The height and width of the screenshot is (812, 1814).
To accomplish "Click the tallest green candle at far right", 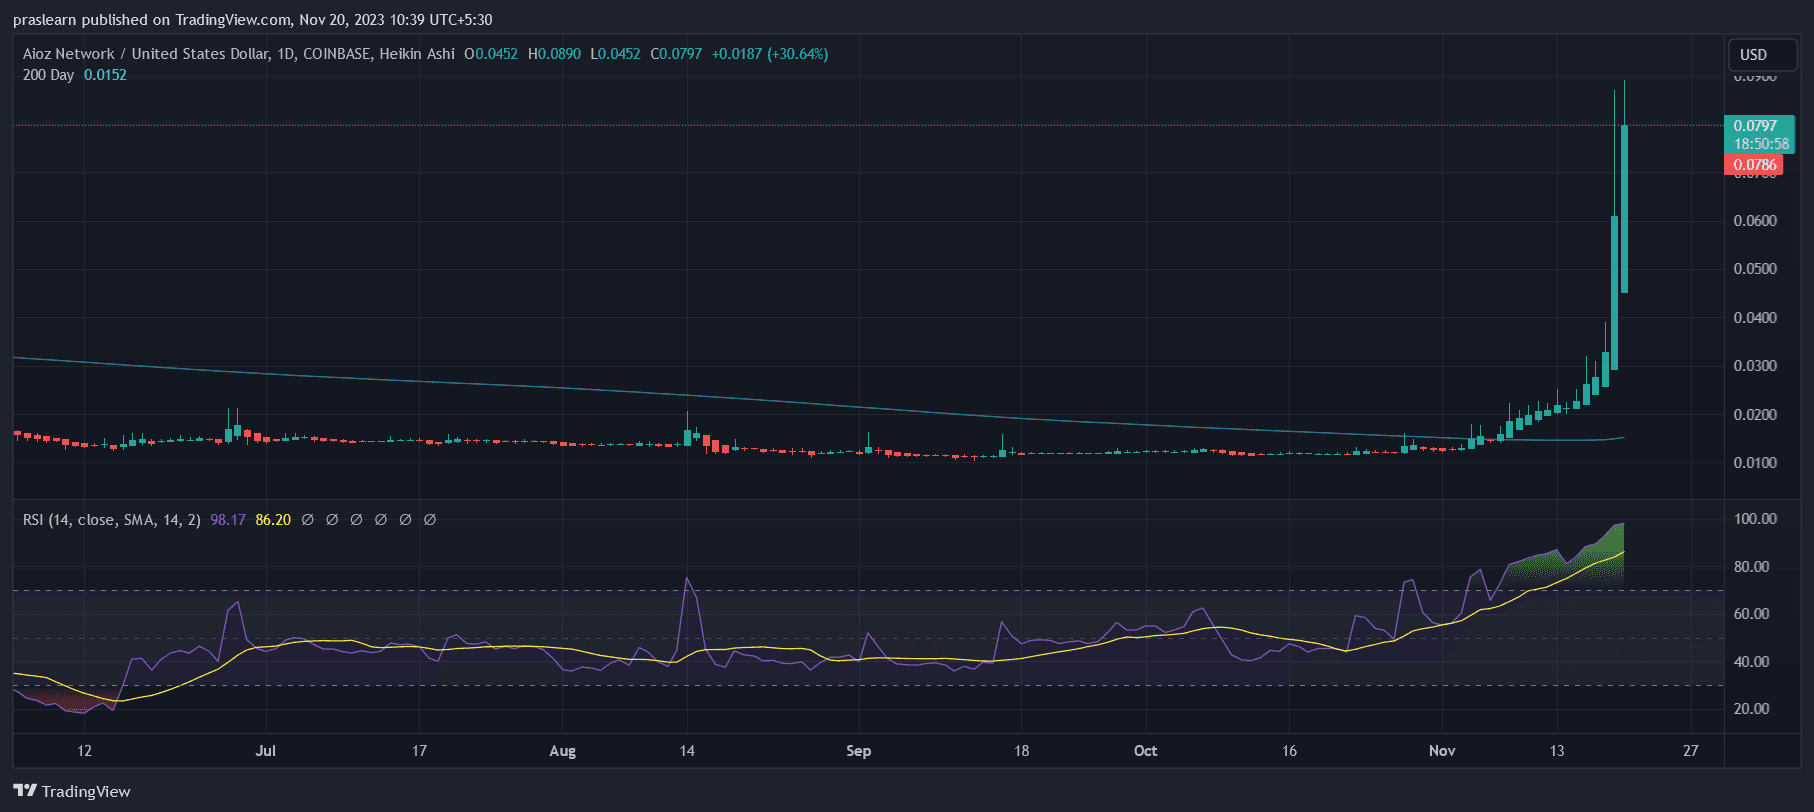I will click(1624, 208).
